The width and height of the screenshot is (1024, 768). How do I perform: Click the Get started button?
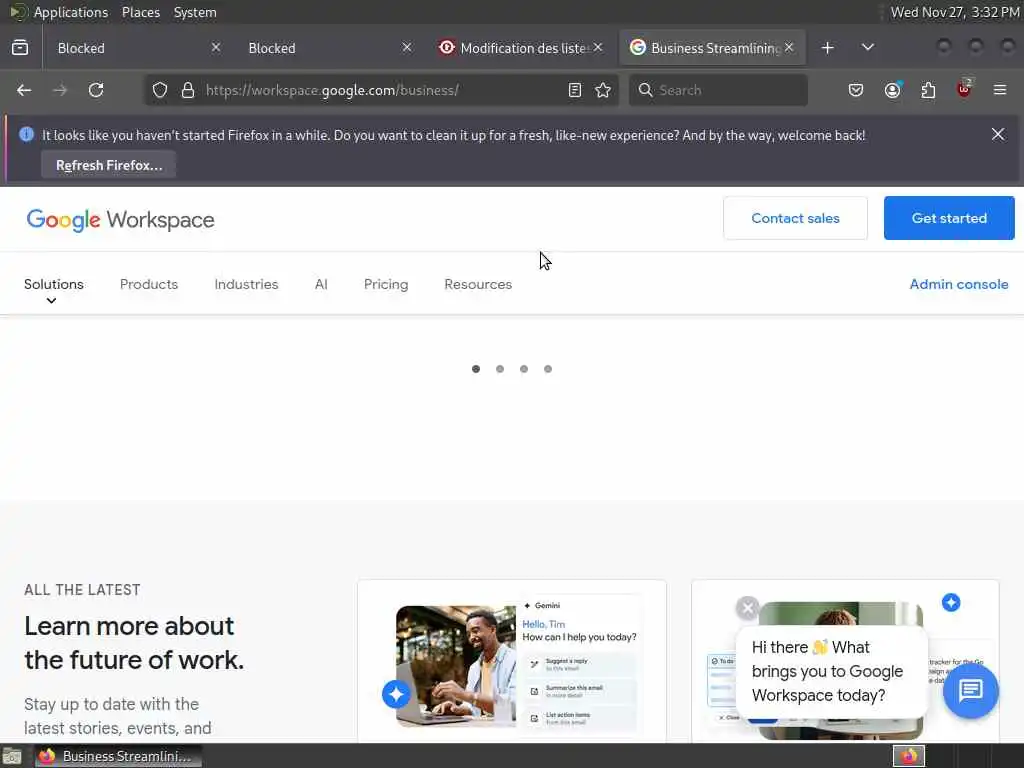(949, 218)
